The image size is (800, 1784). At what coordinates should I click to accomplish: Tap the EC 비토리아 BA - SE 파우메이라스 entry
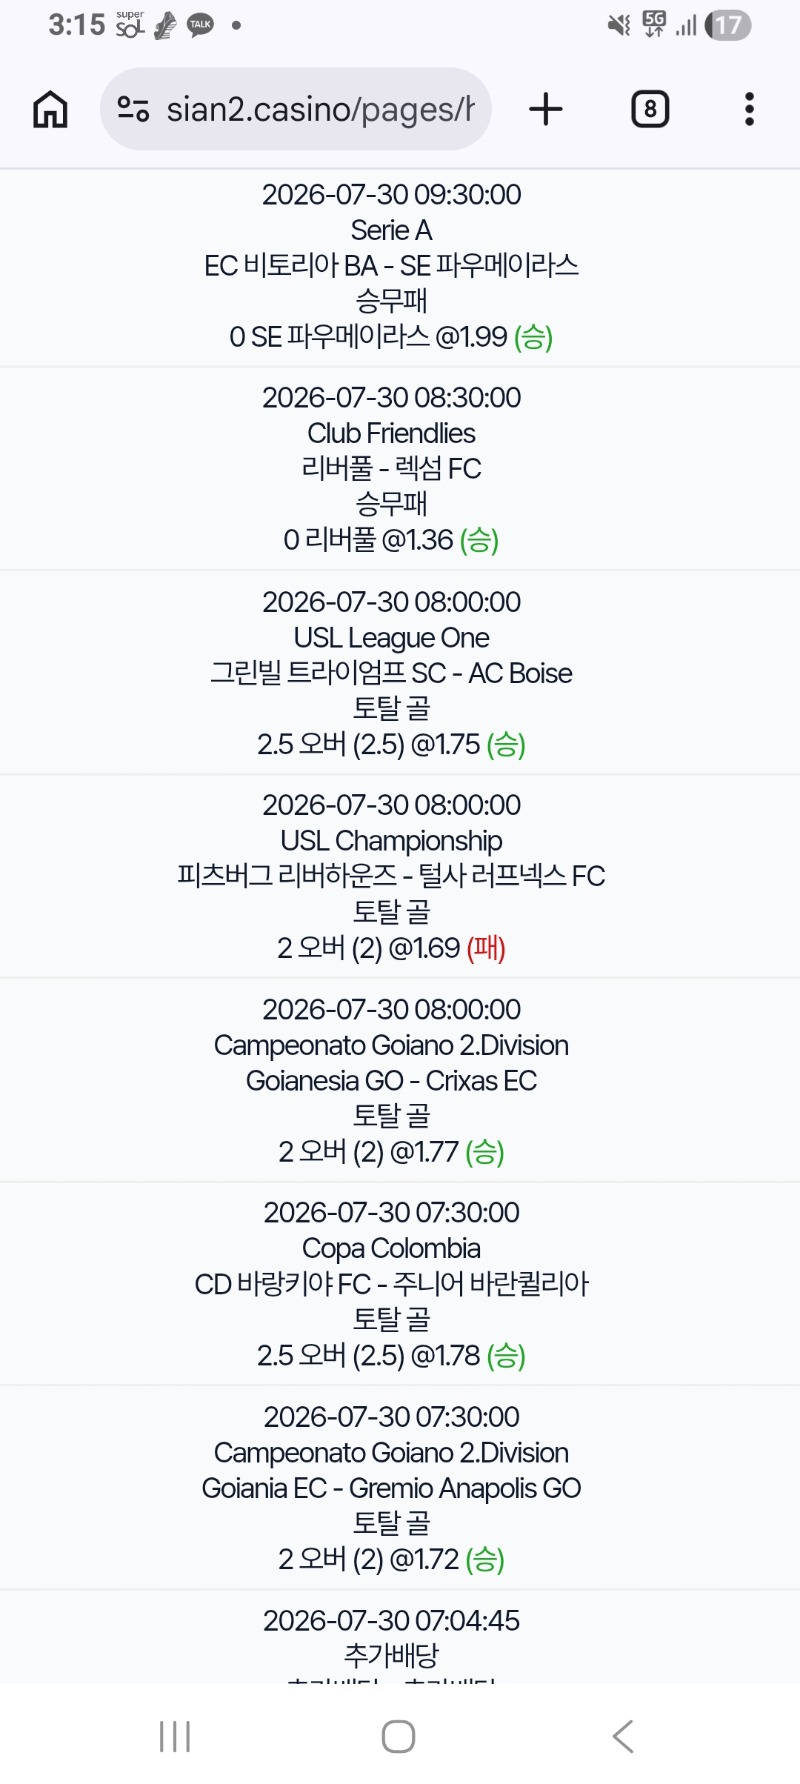click(x=391, y=266)
